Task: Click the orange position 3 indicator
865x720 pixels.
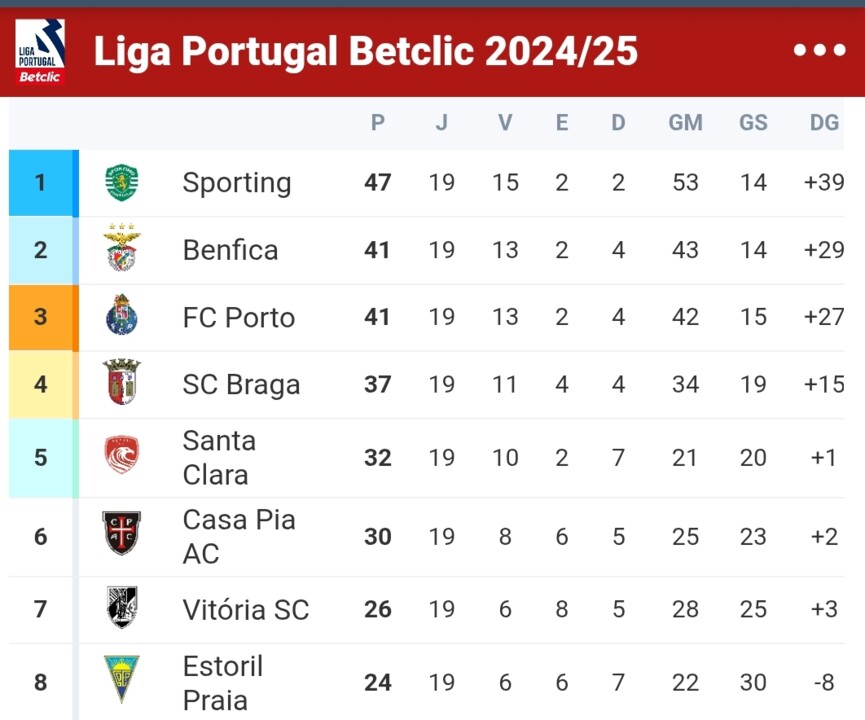Action: [x=41, y=317]
